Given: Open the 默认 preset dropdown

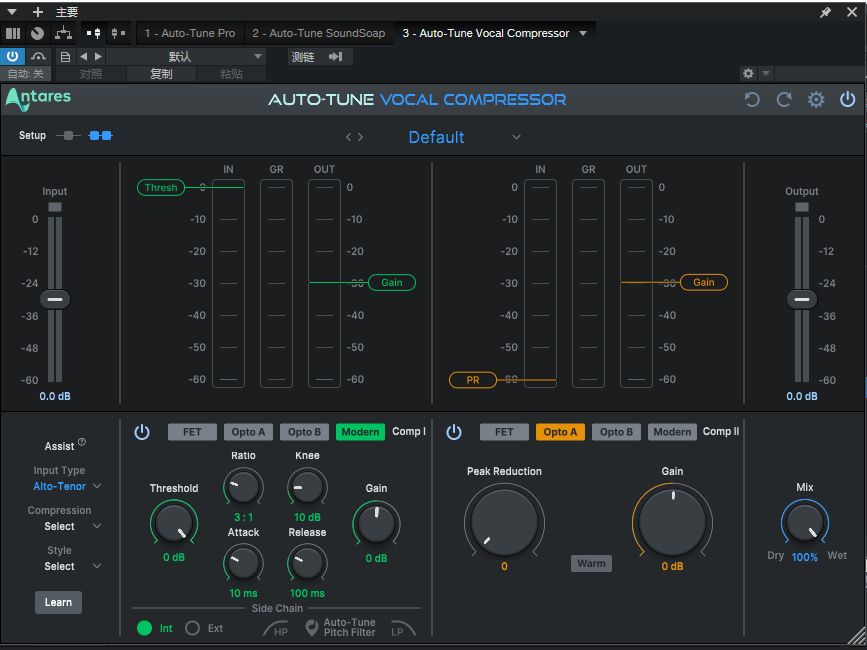Looking at the screenshot, I should click(x=186, y=56).
